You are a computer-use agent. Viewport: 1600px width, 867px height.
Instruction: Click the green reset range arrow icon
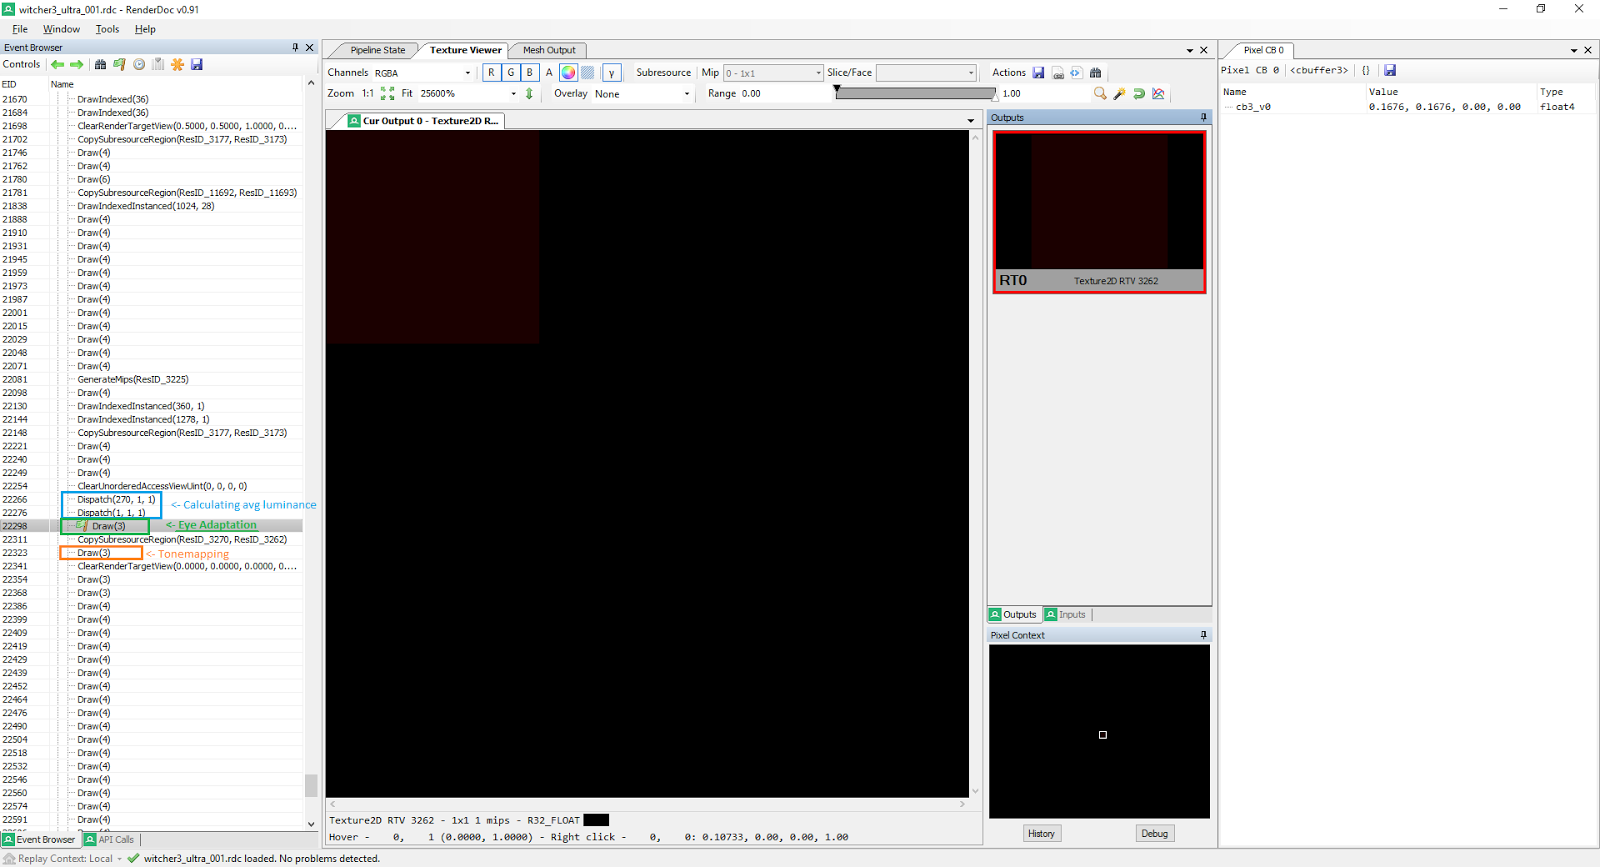click(1139, 94)
